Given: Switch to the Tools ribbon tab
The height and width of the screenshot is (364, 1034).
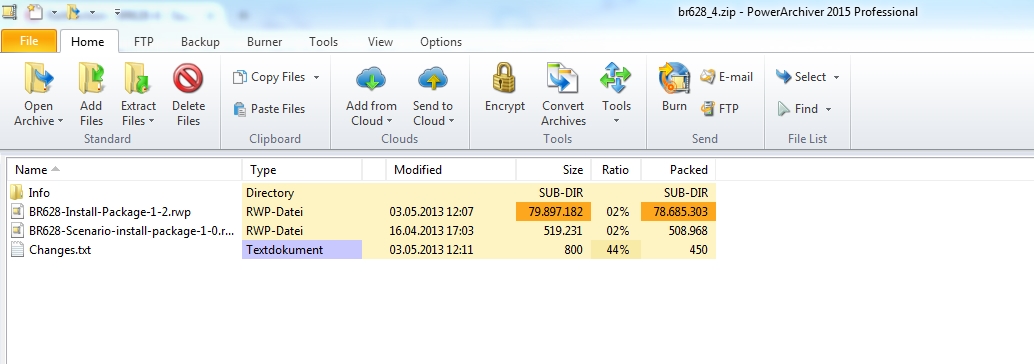Looking at the screenshot, I should [323, 42].
